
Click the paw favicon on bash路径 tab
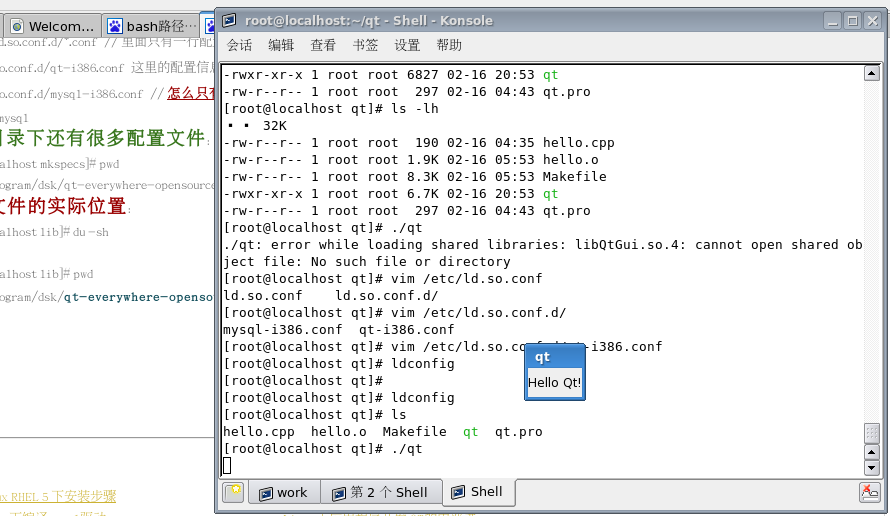pyautogui.click(x=115, y=26)
